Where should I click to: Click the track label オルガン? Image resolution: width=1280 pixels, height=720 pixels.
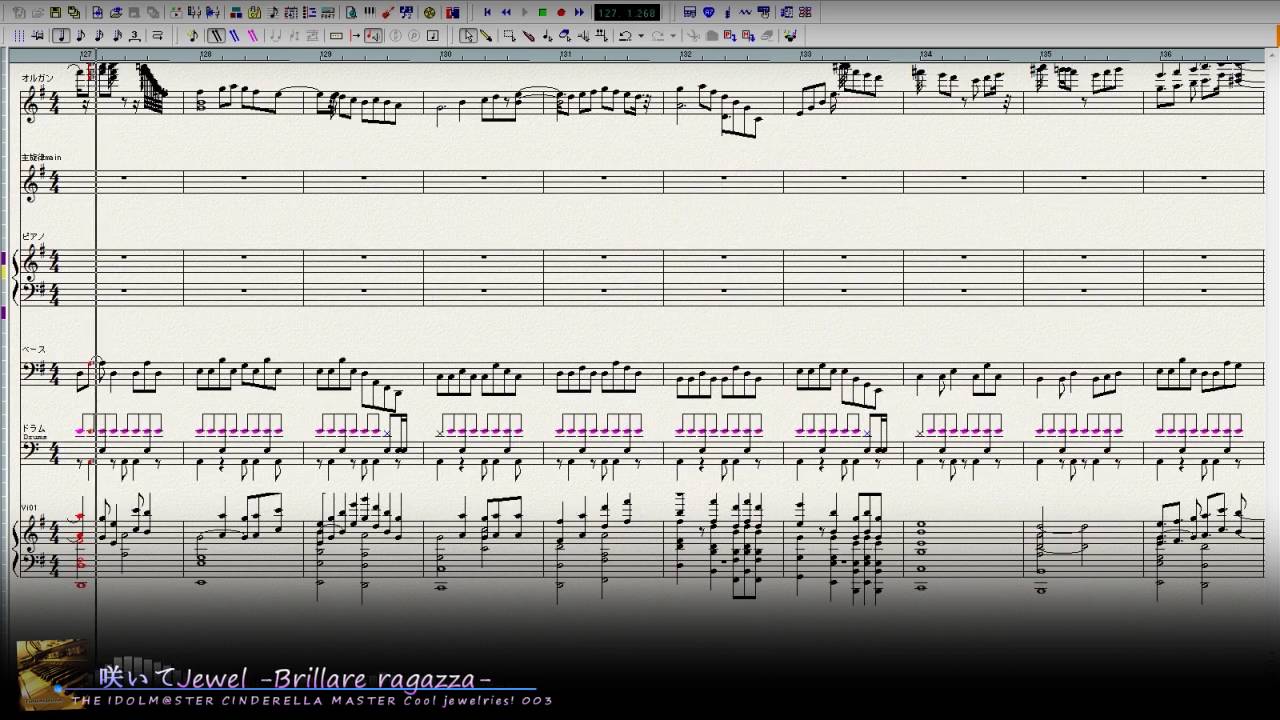click(x=37, y=78)
